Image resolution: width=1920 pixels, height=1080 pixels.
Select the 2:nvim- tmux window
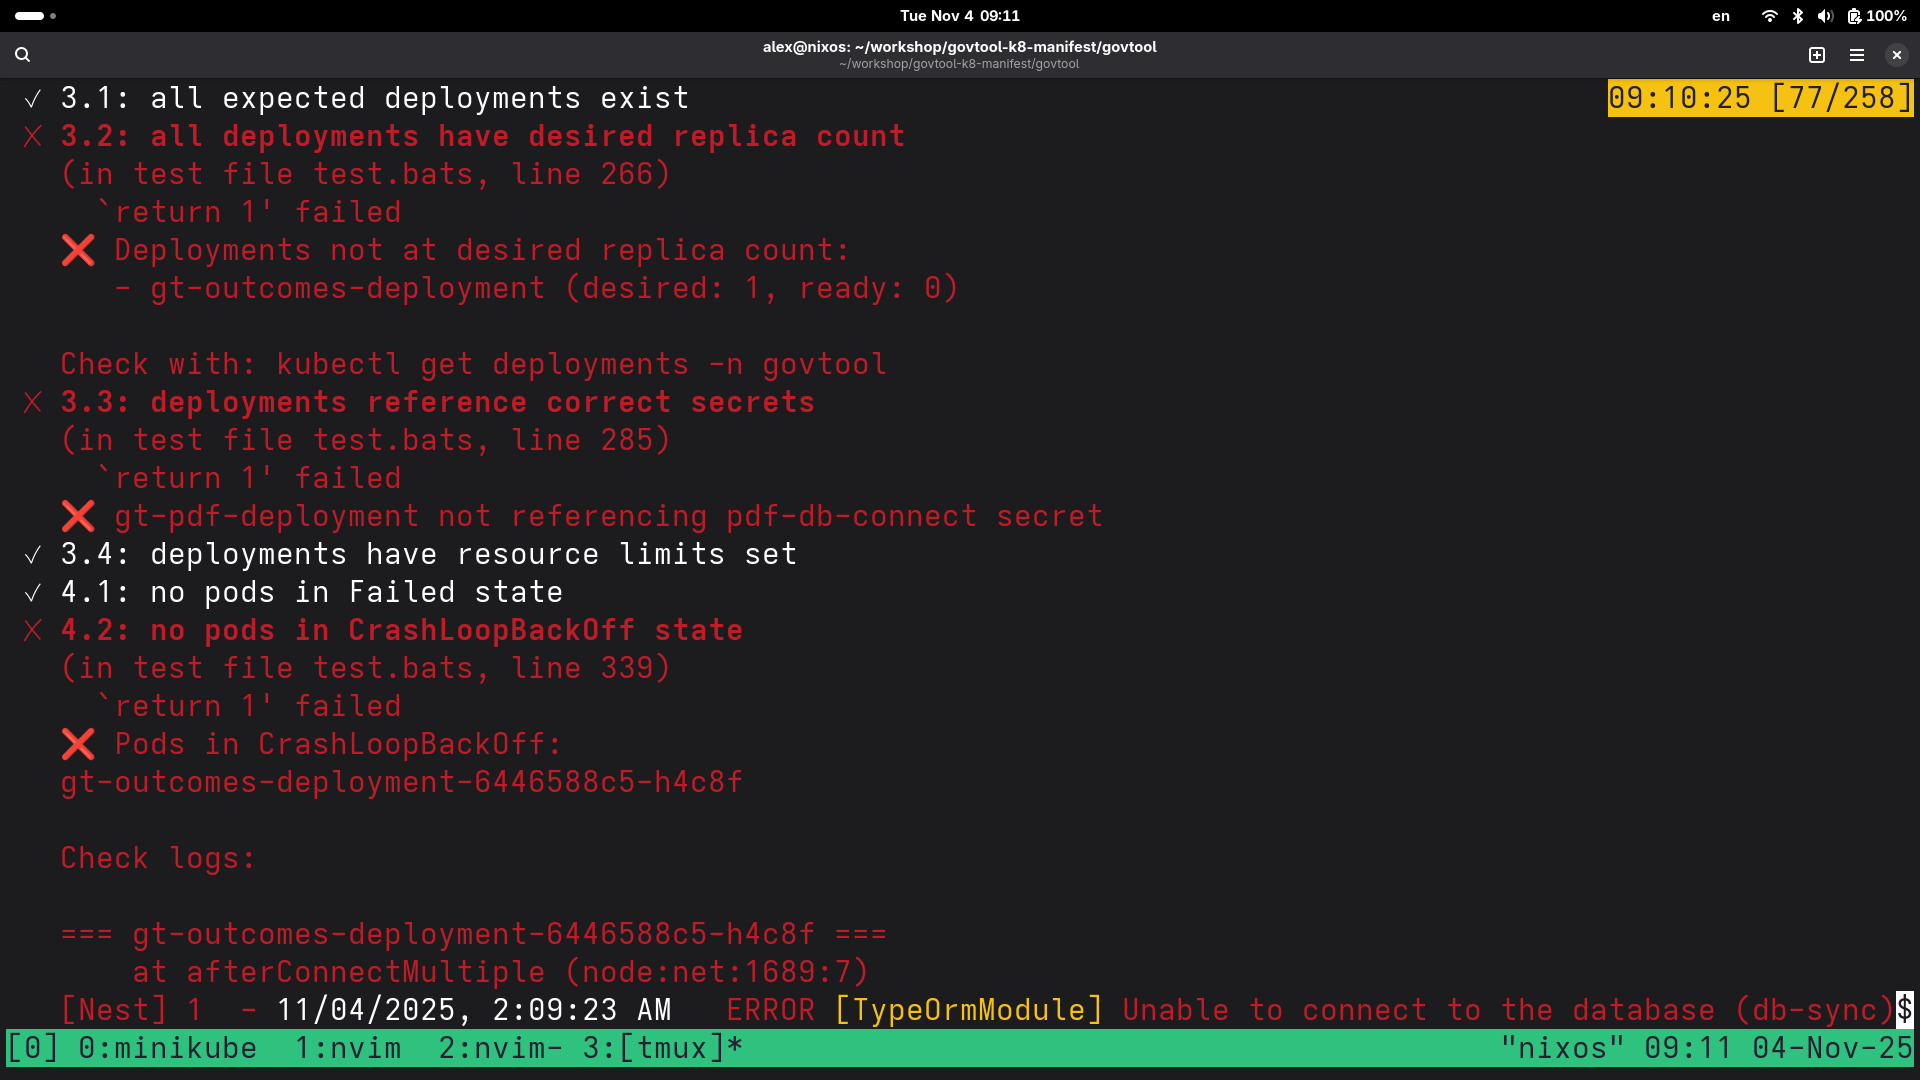coord(500,1048)
